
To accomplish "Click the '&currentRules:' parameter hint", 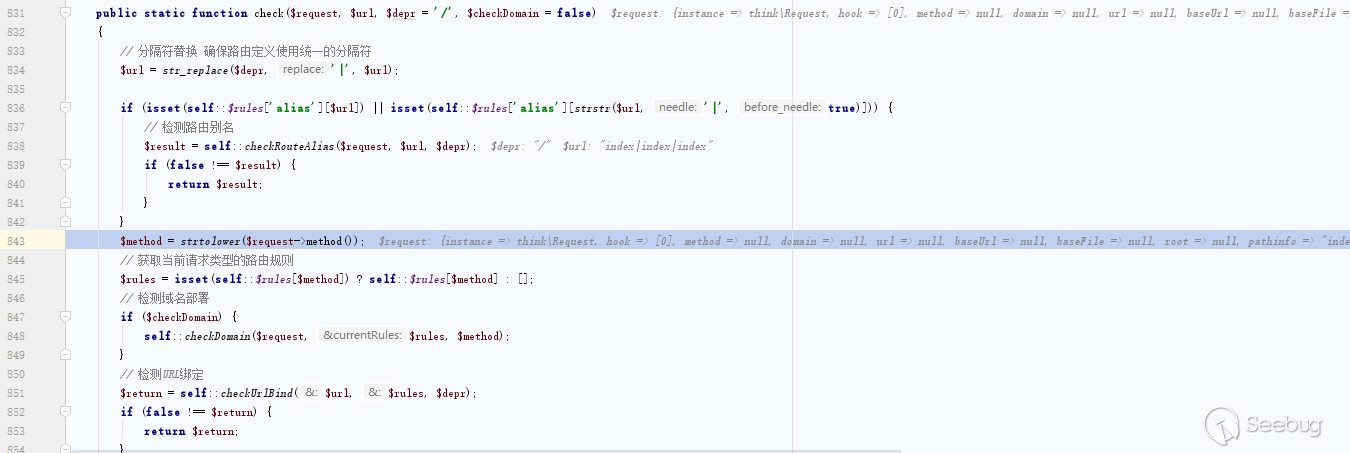I will point(361,336).
